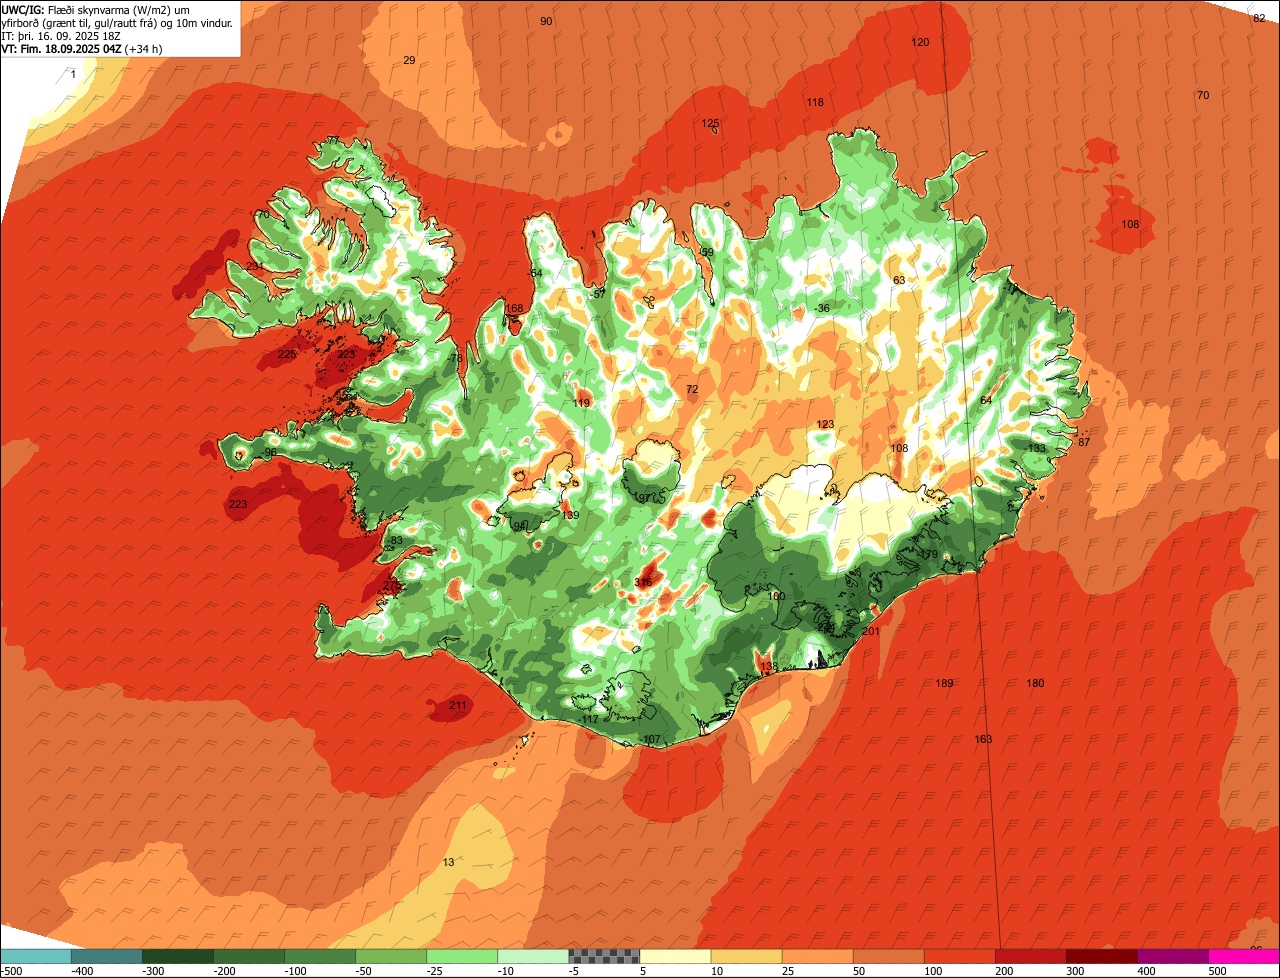Click the map value '179' on the southeast glacier edge

tap(929, 554)
